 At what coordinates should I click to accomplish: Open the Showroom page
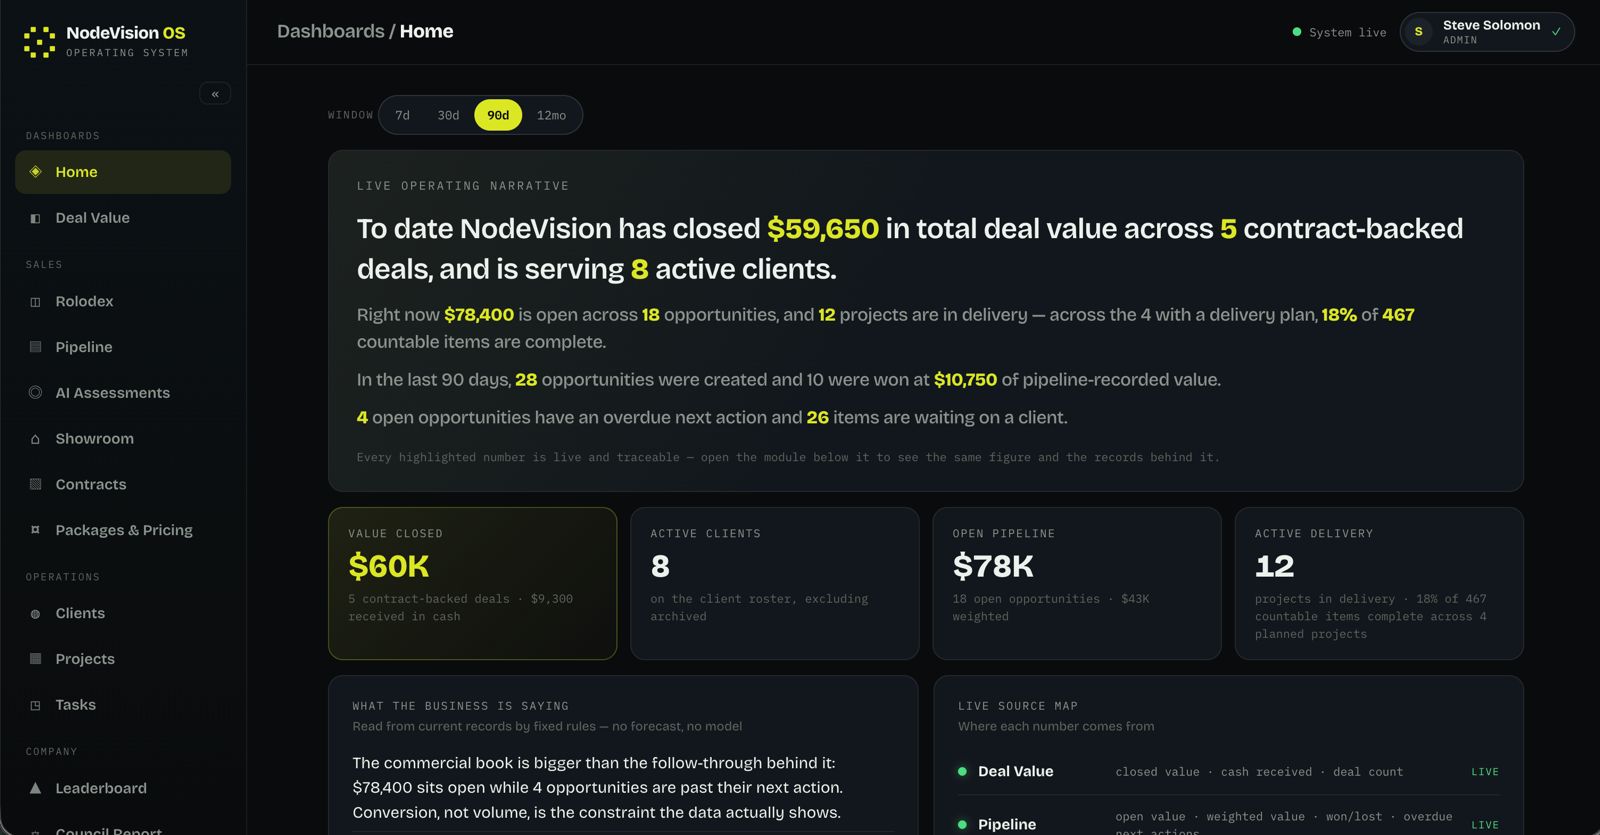tap(123, 439)
